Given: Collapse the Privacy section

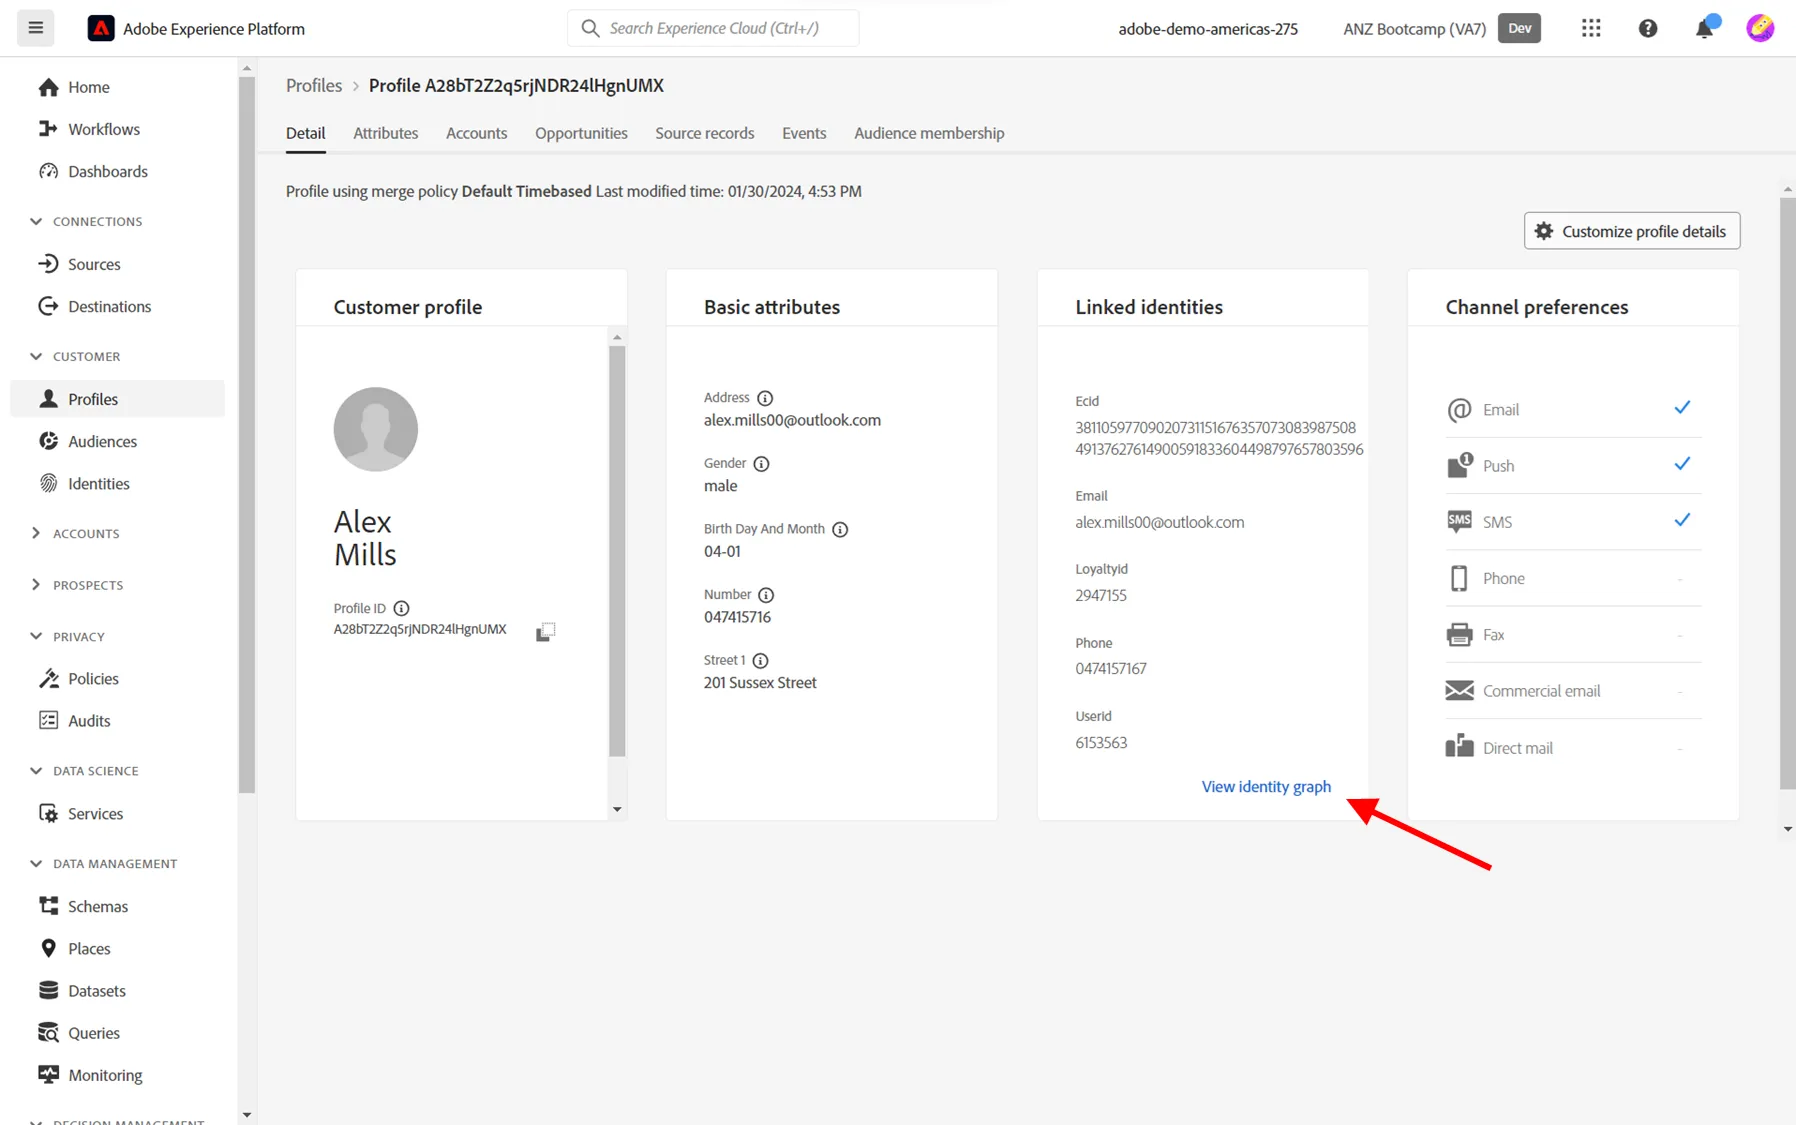Looking at the screenshot, I should click(x=36, y=636).
